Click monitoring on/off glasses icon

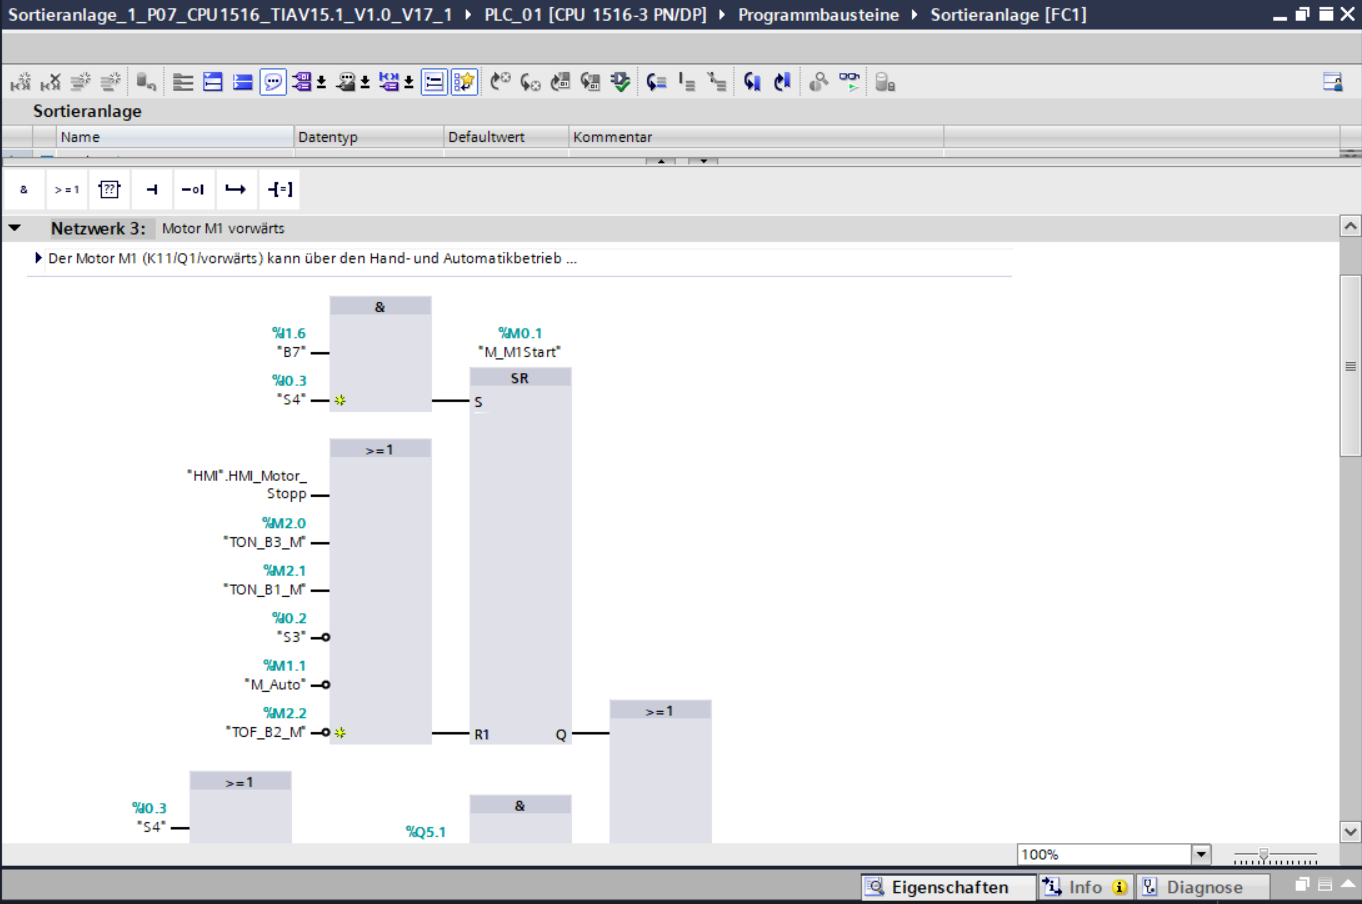(849, 81)
